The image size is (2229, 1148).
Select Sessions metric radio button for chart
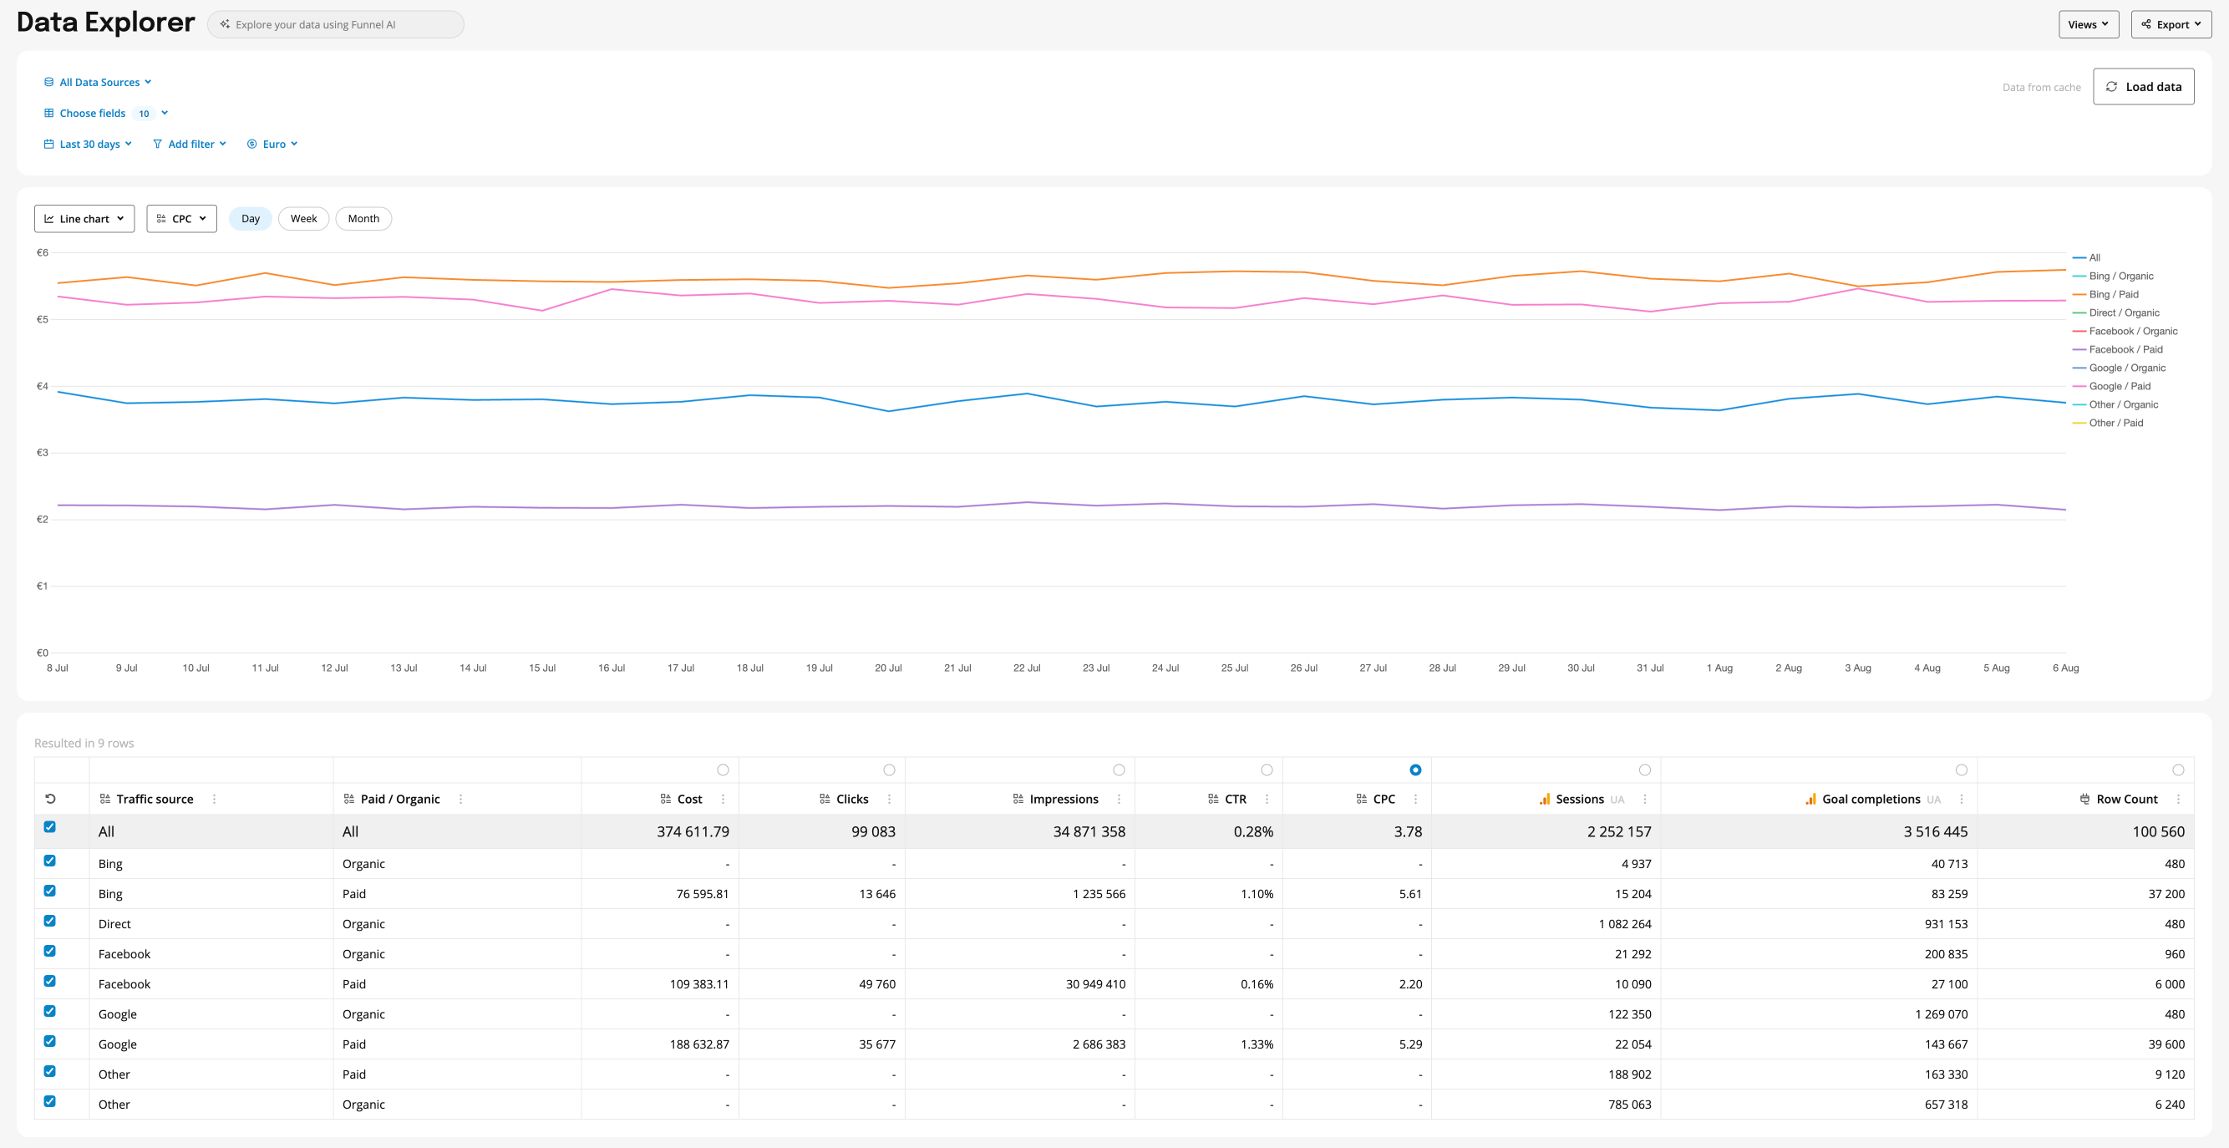tap(1645, 770)
